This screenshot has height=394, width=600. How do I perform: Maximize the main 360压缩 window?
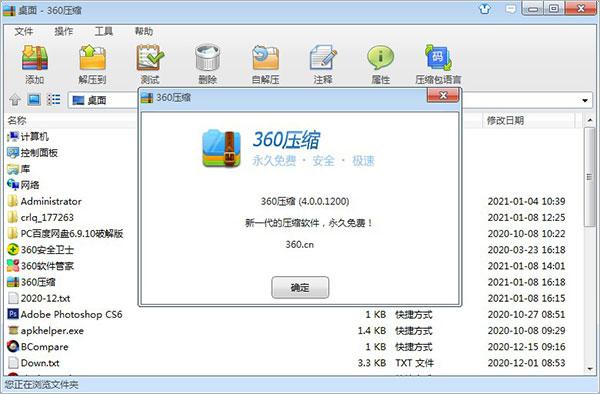[554, 8]
